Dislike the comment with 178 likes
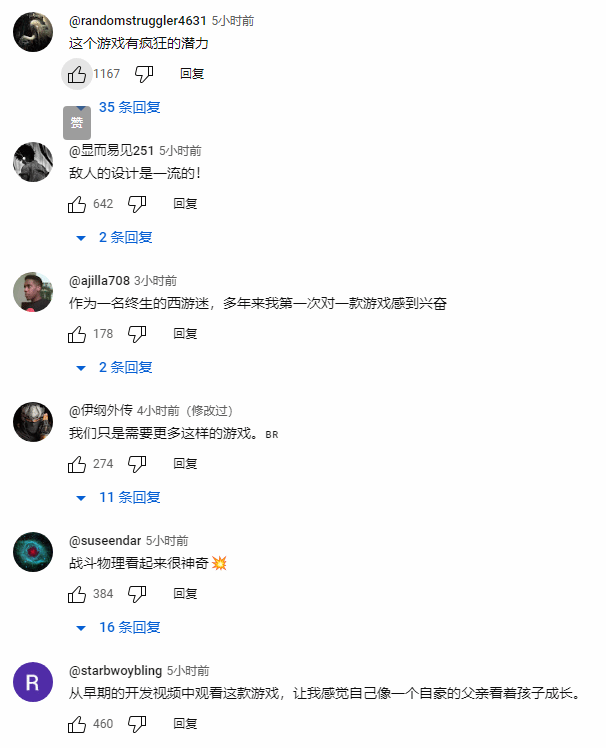Image resolution: width=606 pixels, height=748 pixels. (x=137, y=334)
